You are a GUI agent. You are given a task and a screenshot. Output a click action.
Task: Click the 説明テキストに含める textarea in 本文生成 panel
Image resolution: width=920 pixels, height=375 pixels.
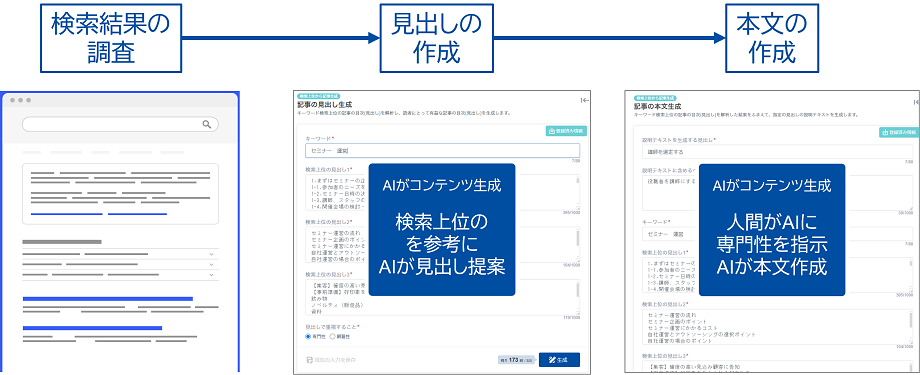pyautogui.click(x=777, y=192)
